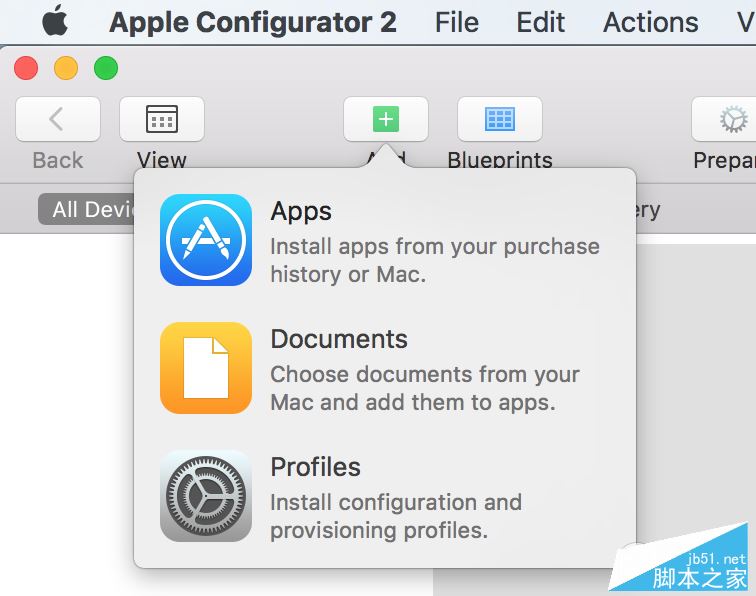Open the Edit menu
Screen dimensions: 756x596
541,22
